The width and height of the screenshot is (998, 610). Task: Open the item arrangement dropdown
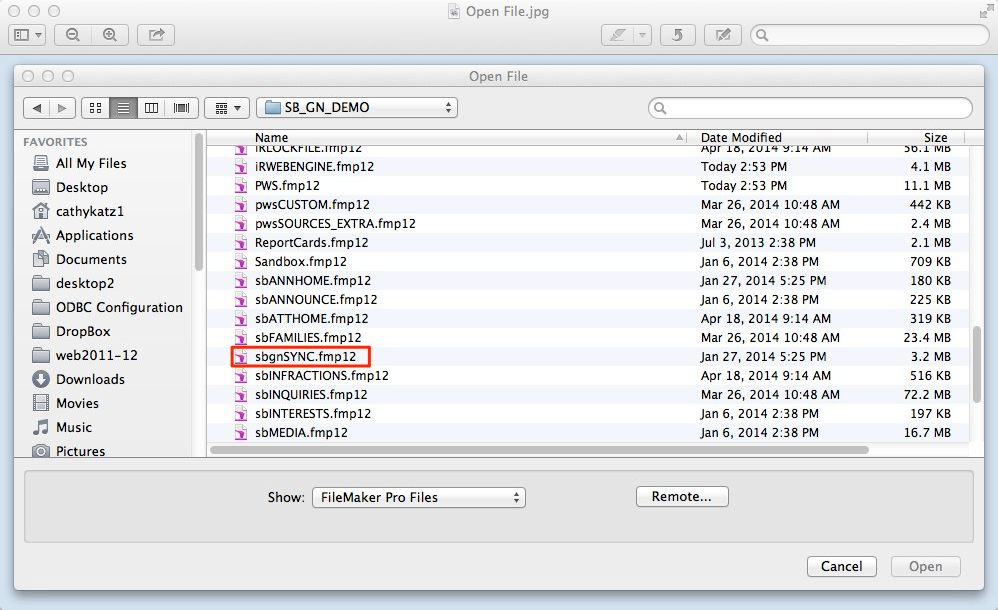(226, 108)
